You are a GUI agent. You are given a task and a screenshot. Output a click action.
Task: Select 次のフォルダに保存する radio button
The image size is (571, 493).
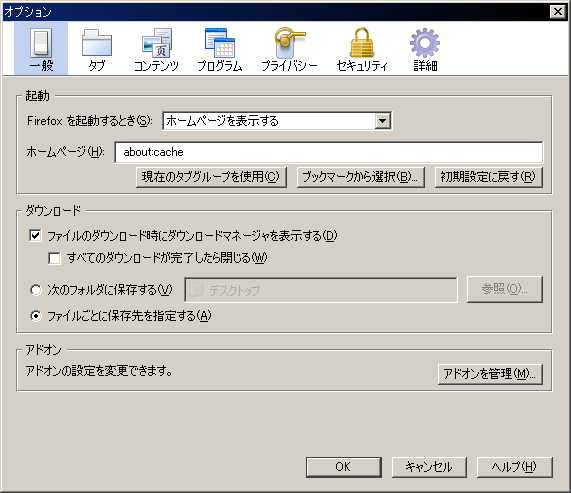pos(36,290)
